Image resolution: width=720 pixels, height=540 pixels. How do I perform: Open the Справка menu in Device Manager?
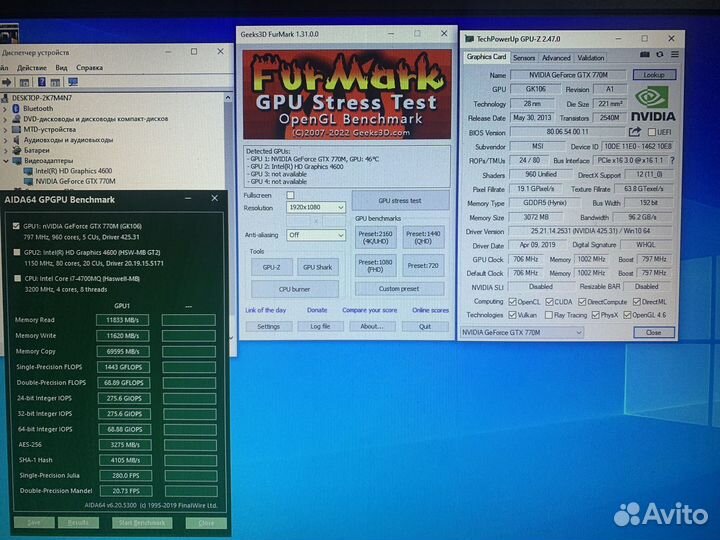click(x=89, y=68)
